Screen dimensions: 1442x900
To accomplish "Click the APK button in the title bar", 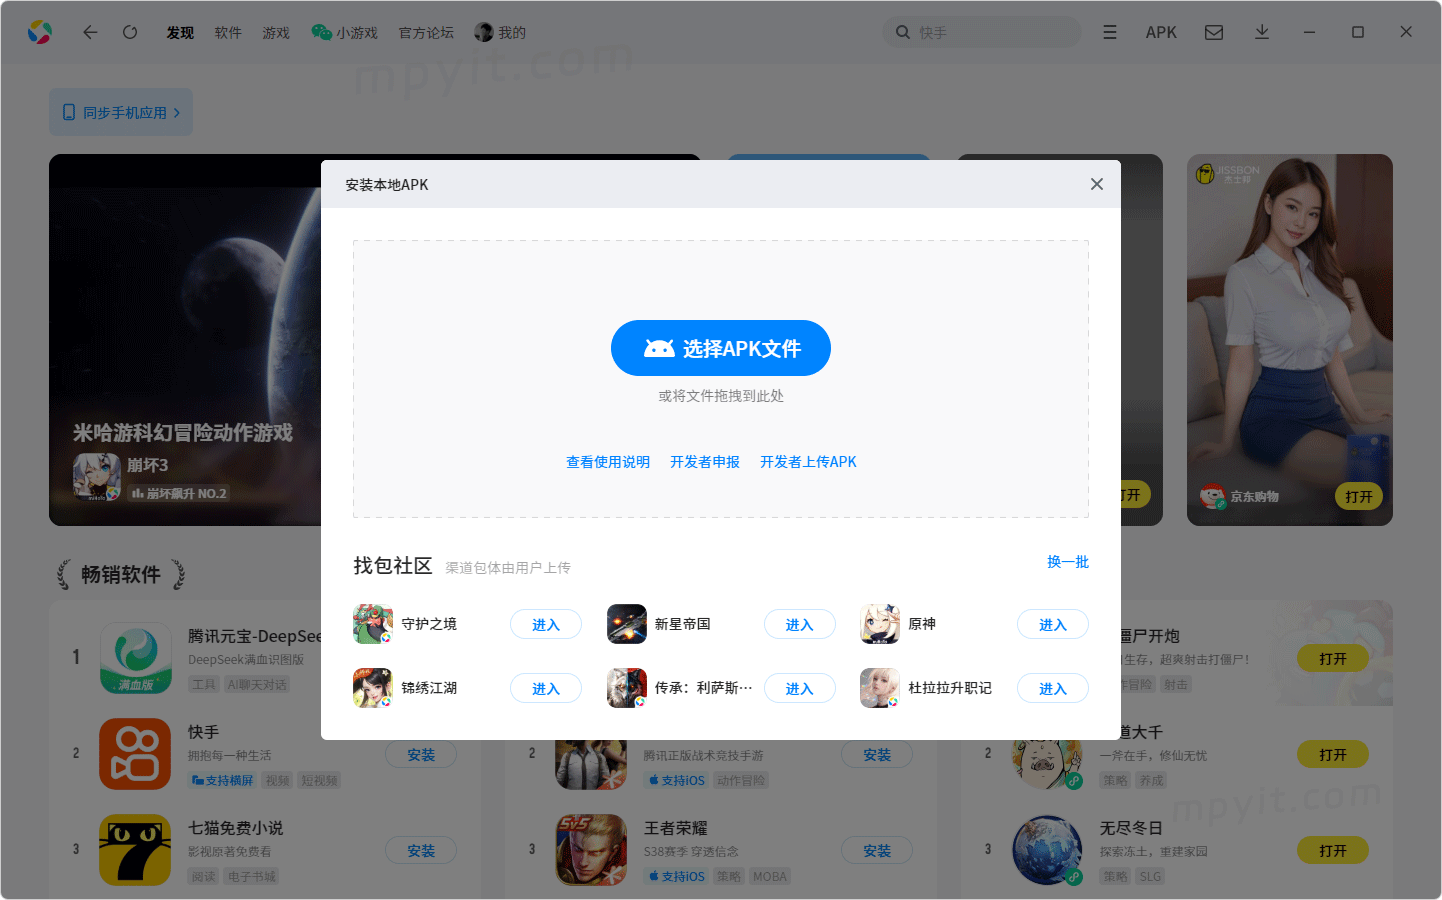I will pos(1161,32).
